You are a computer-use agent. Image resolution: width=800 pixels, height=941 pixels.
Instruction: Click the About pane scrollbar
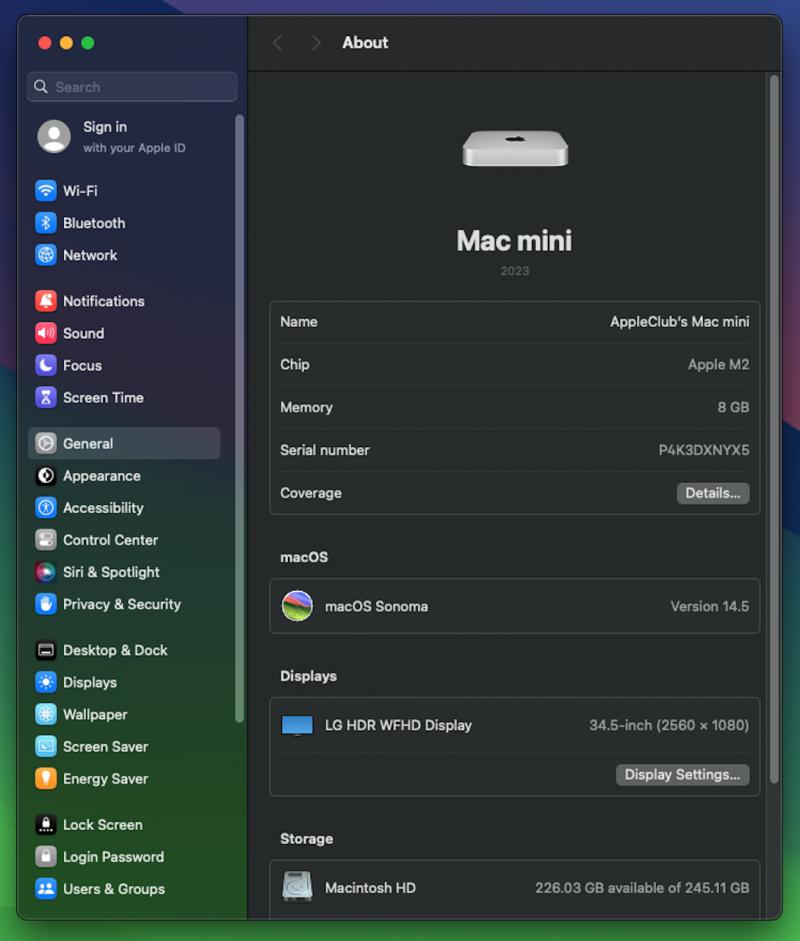(774, 429)
